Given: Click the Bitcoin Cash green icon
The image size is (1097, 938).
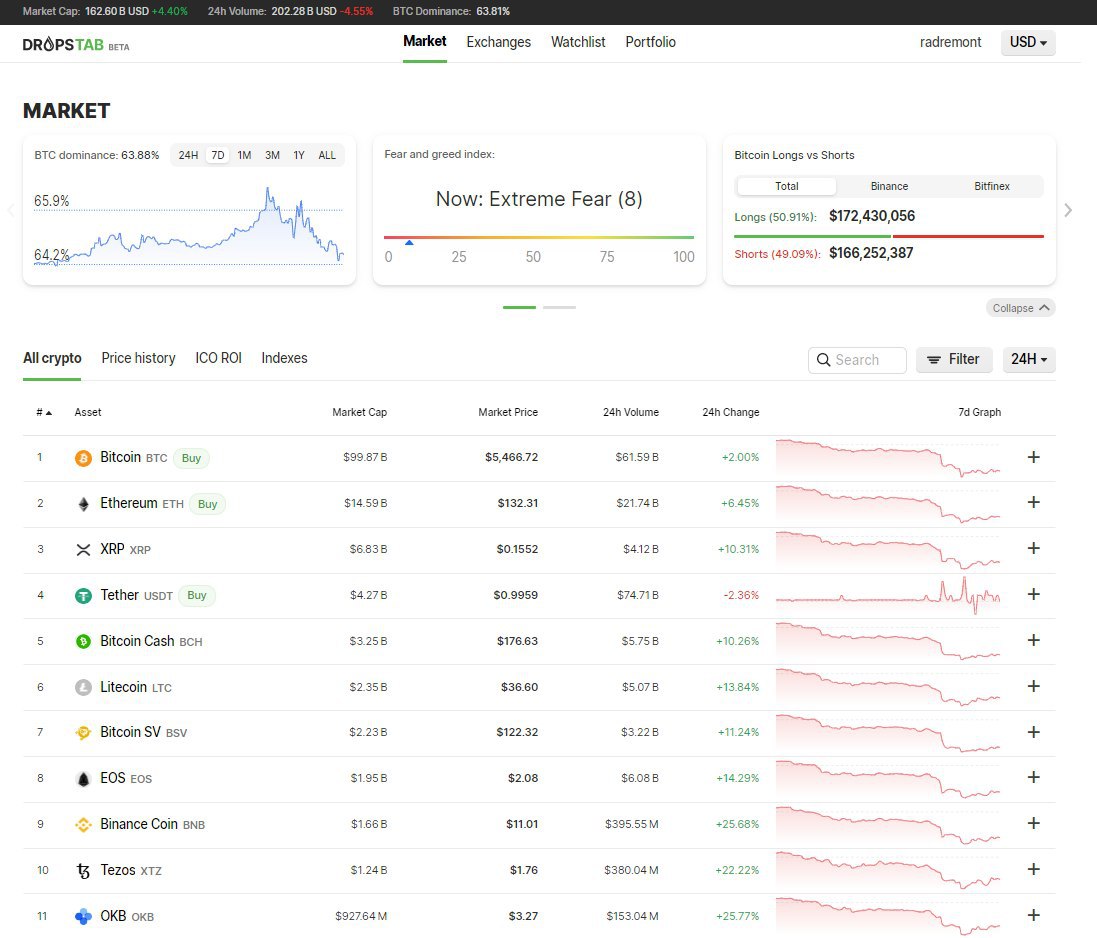Looking at the screenshot, I should (83, 641).
